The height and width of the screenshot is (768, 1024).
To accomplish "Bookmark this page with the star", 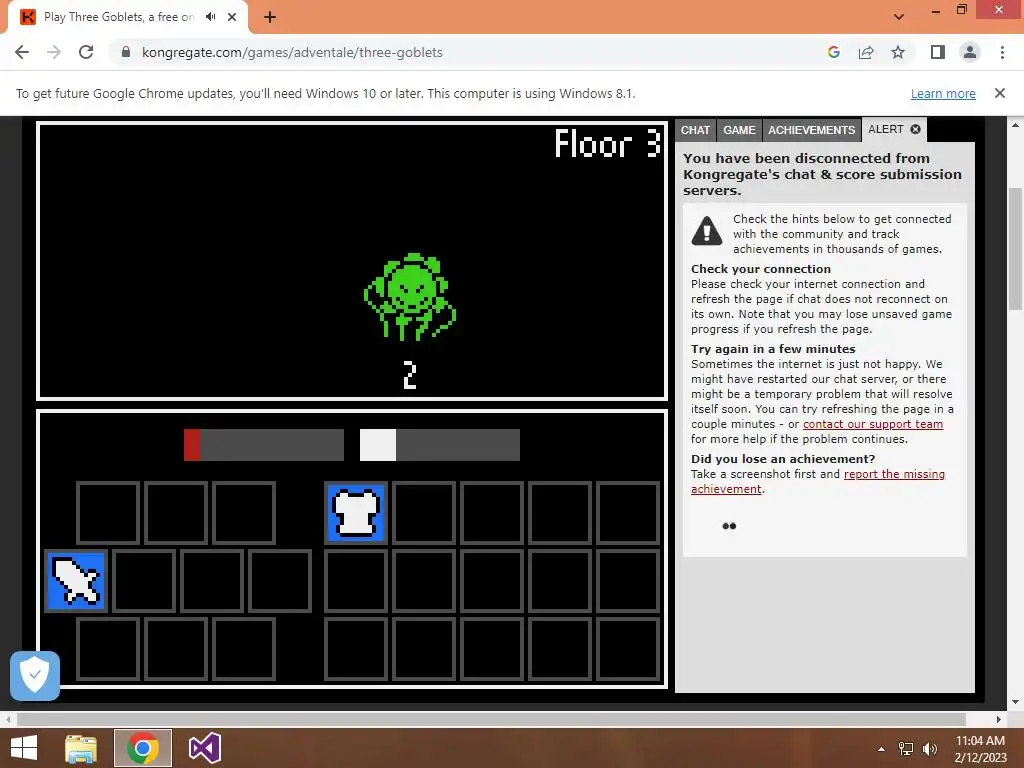I will click(x=898, y=52).
